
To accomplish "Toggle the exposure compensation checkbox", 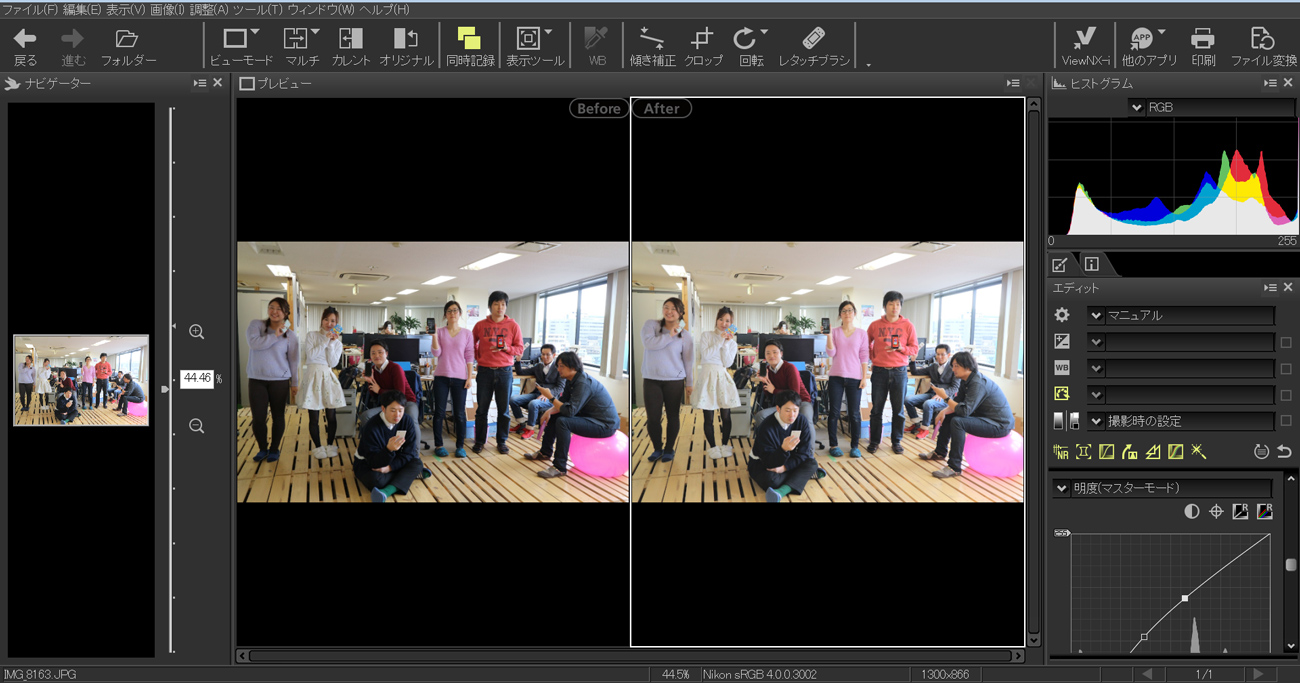I will (x=1286, y=342).
